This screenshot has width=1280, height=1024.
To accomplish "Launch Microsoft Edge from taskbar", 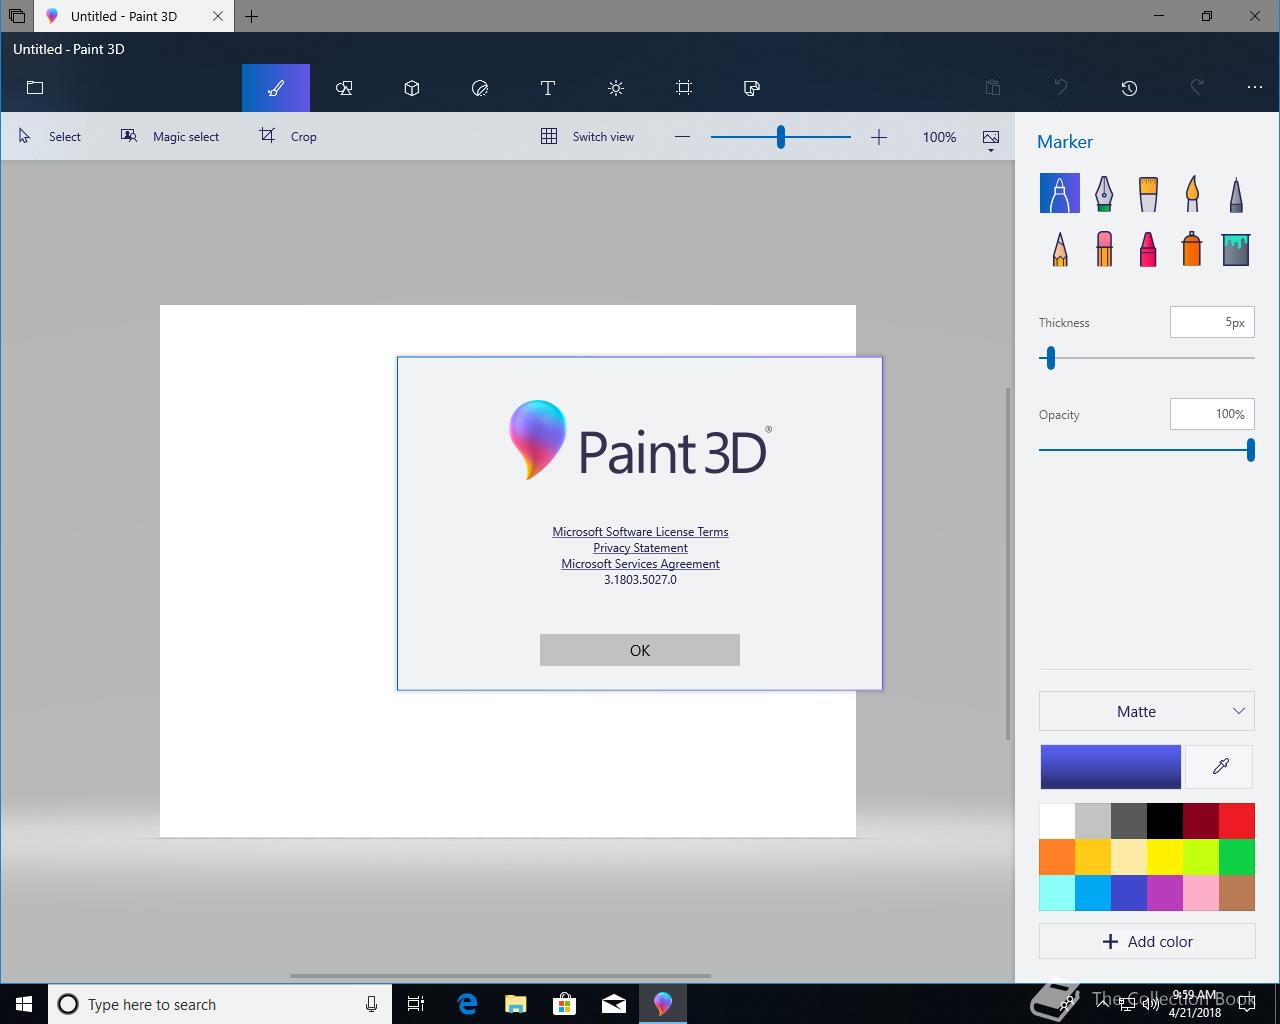I will pyautogui.click(x=467, y=1004).
